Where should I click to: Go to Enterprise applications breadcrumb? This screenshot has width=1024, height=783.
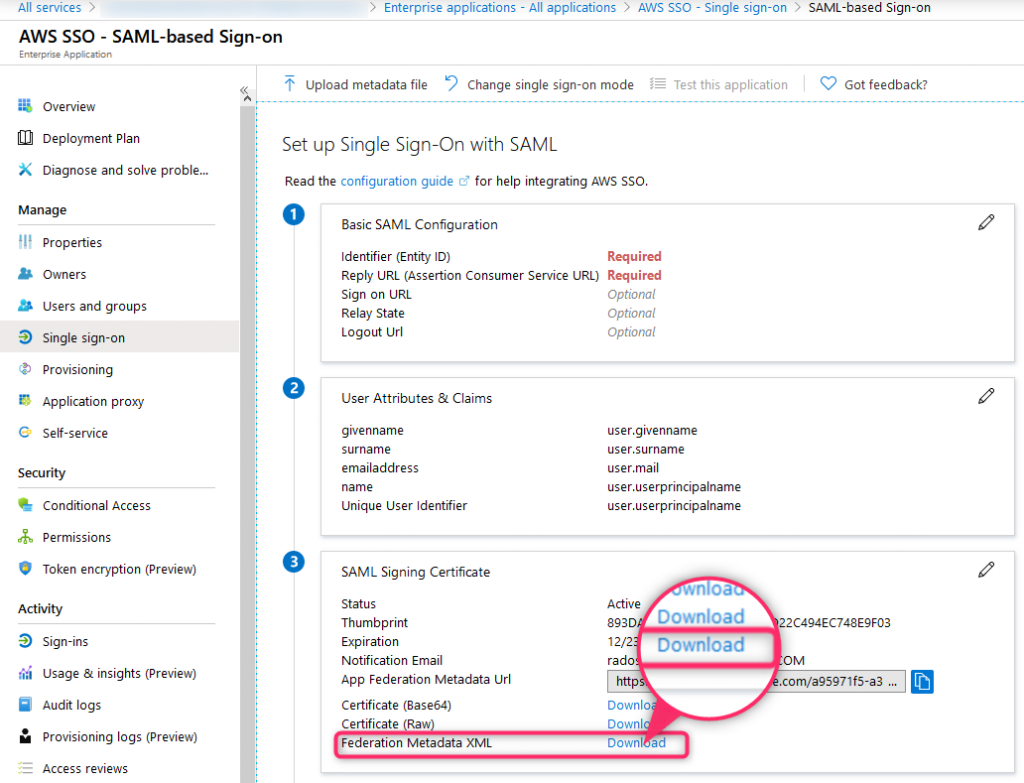tap(500, 7)
